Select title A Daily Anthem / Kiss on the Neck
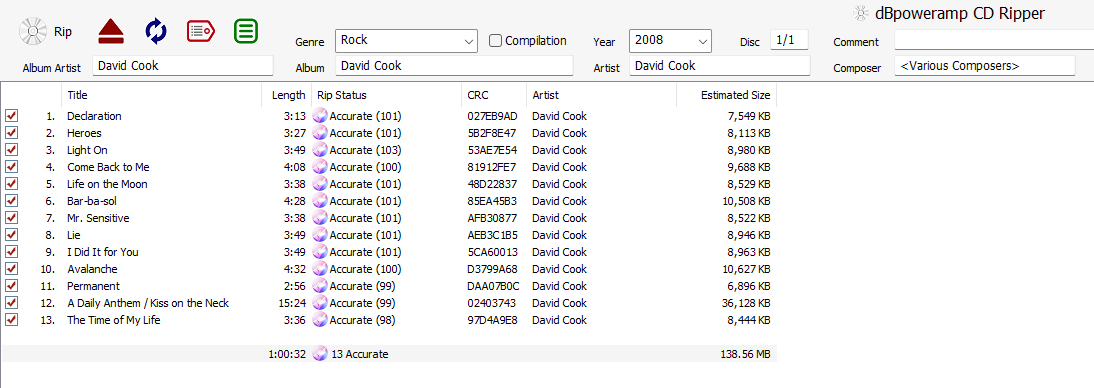Screen dimensions: 1094x388 click(148, 303)
